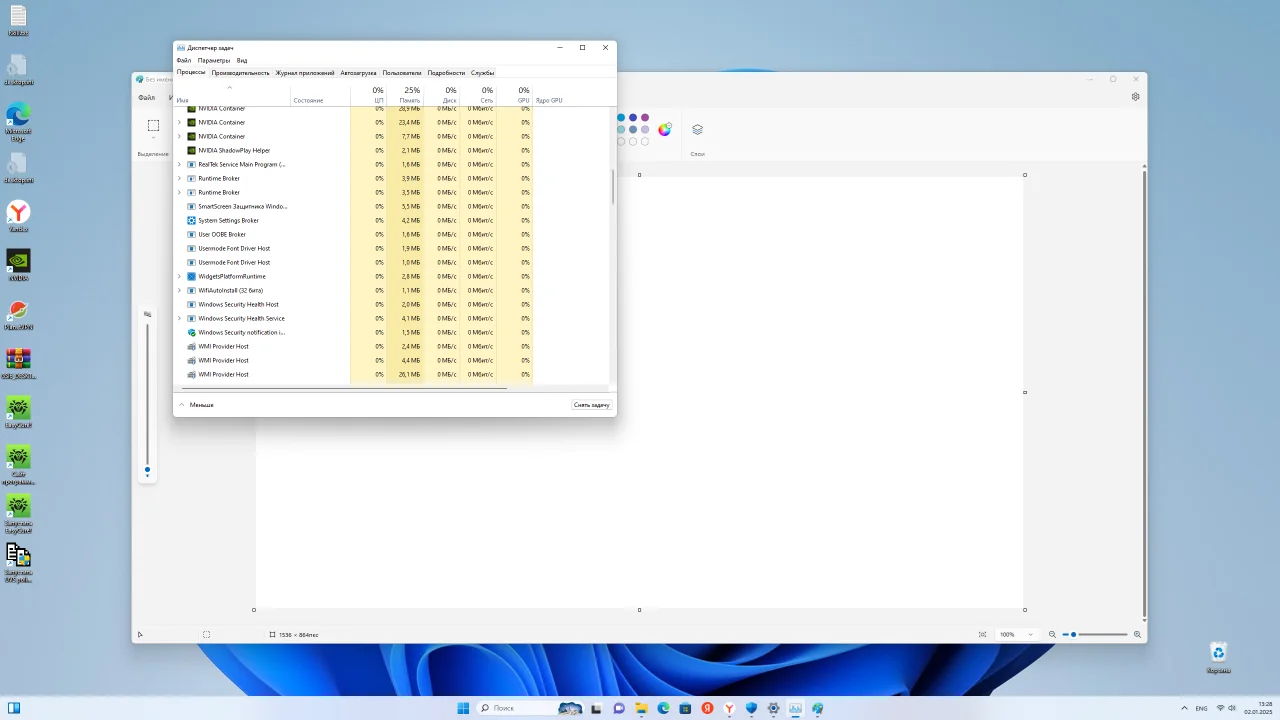Switch to the Подробности tab
Viewport: 1280px width, 720px height.
[x=446, y=73]
